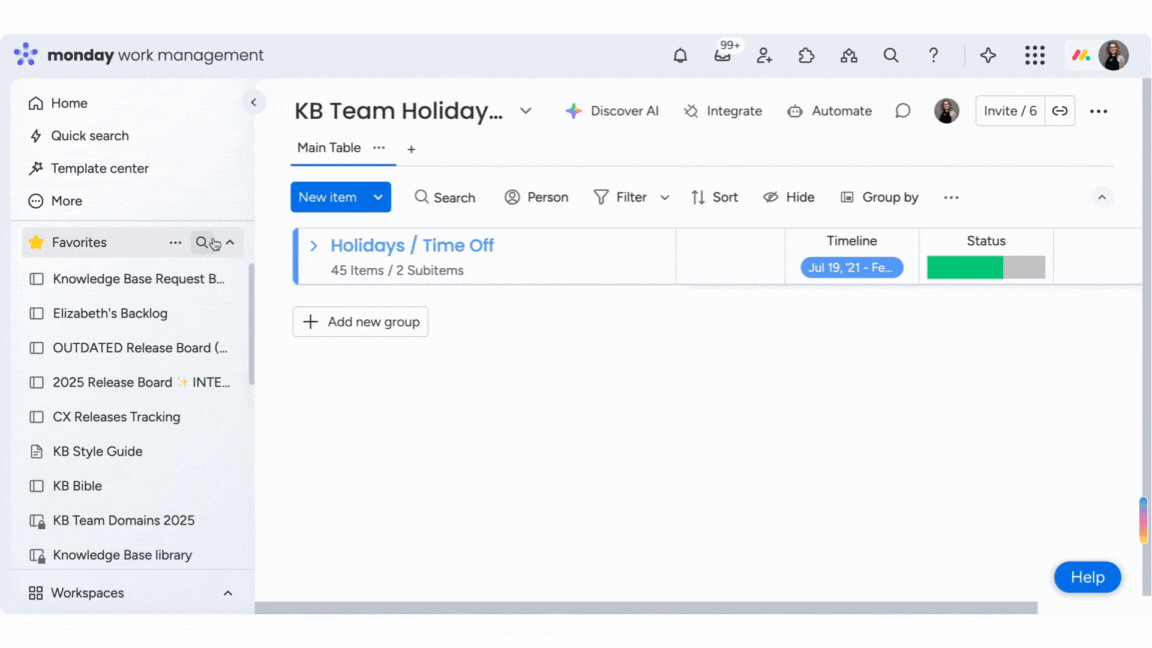The width and height of the screenshot is (1152, 648).
Task: Click the Timeline date pill Jul 19, '21
Action: click(852, 267)
